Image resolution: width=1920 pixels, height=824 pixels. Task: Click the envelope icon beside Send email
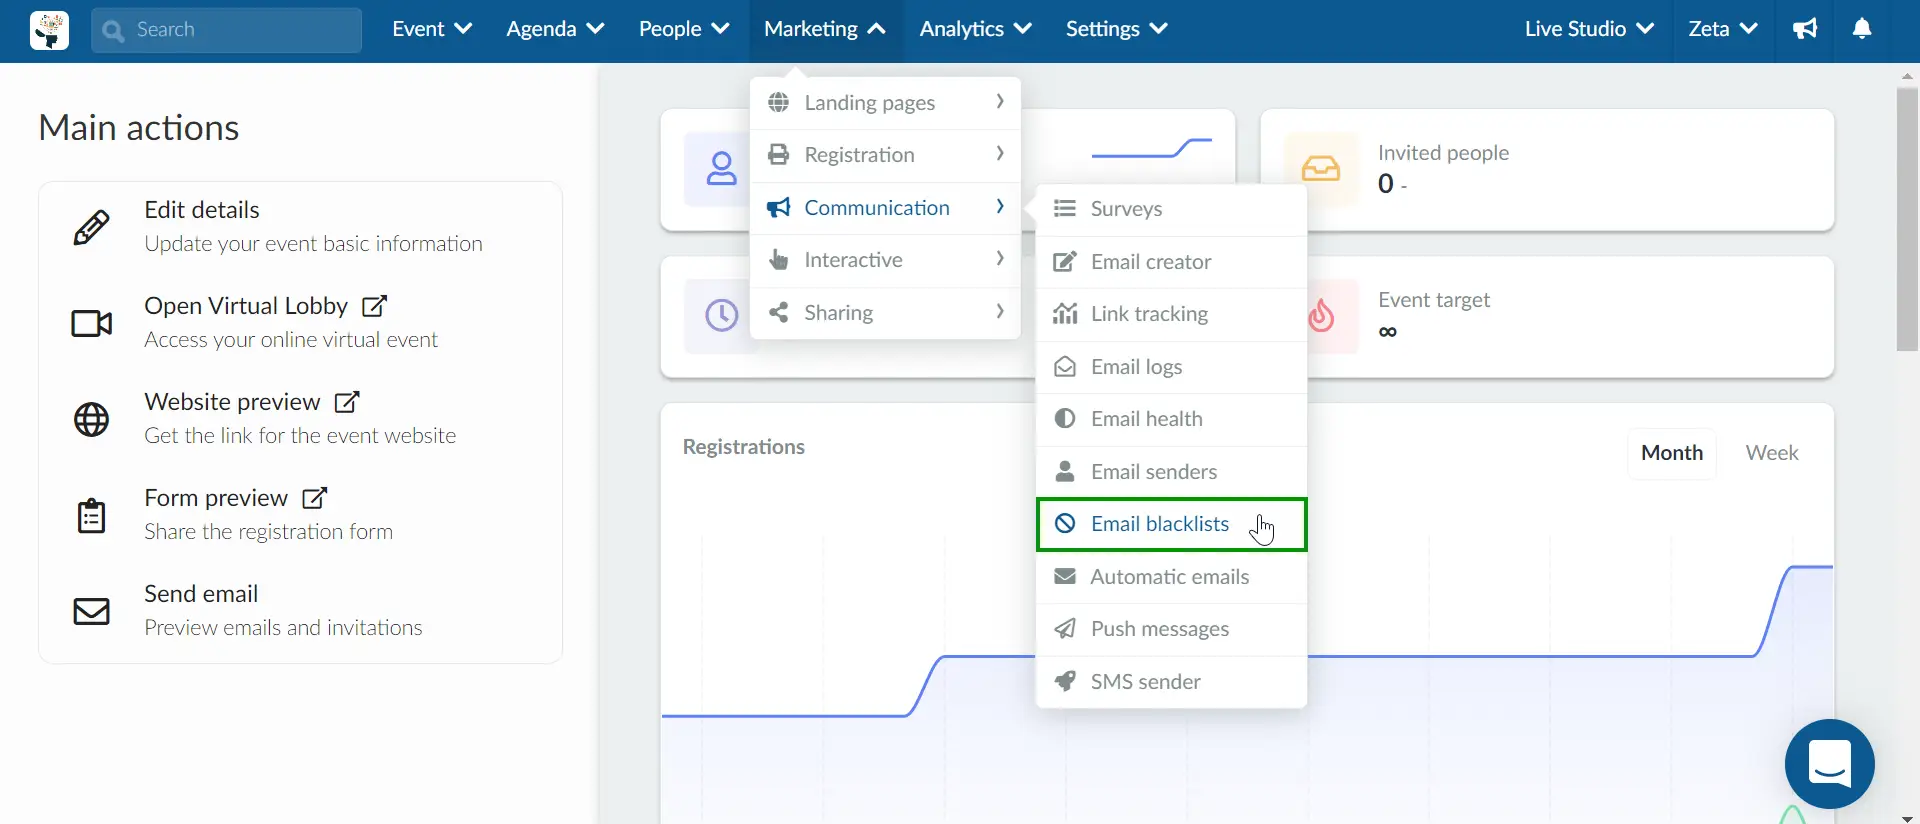[x=92, y=611]
